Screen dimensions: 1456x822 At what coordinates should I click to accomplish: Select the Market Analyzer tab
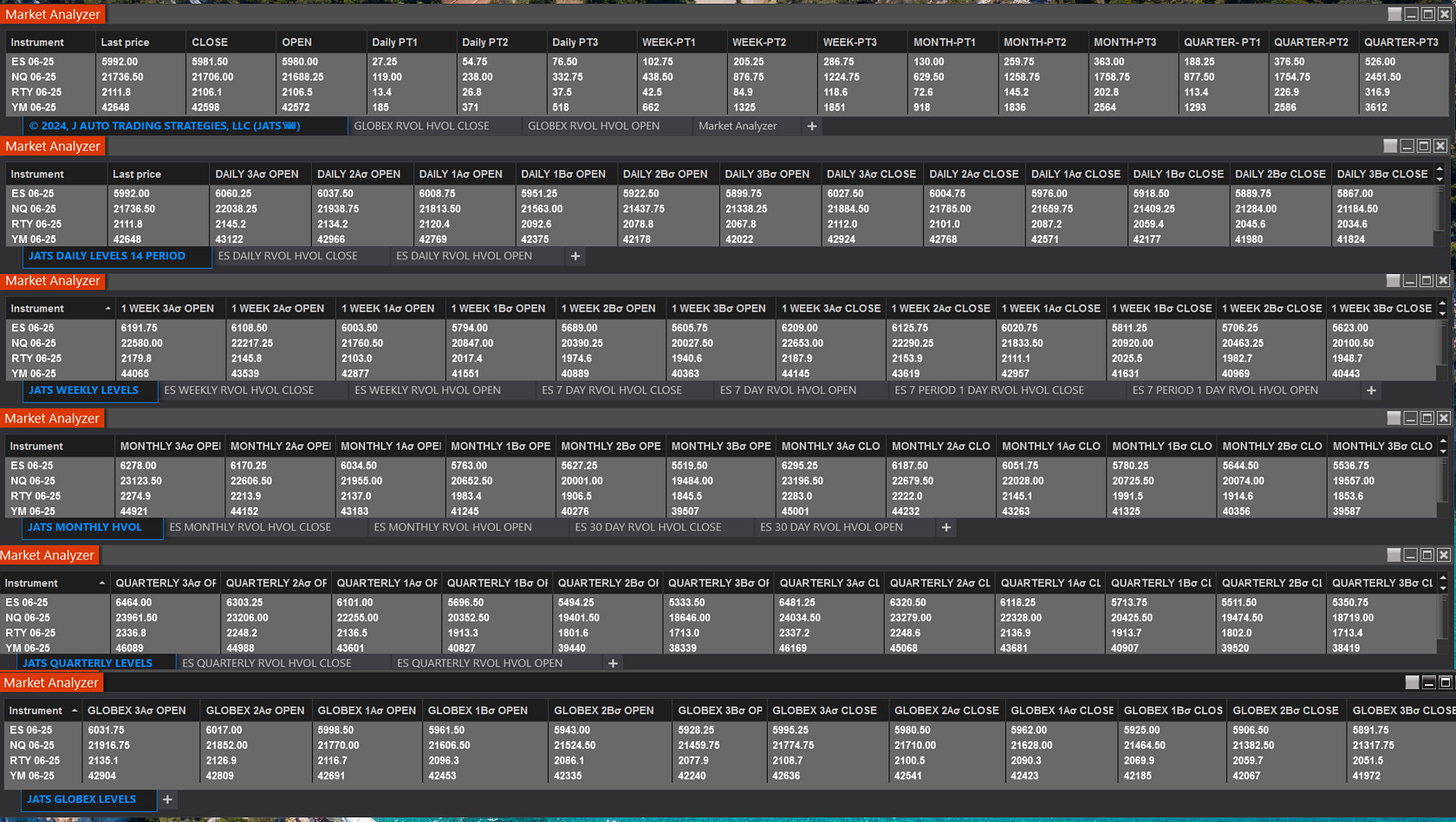[737, 126]
